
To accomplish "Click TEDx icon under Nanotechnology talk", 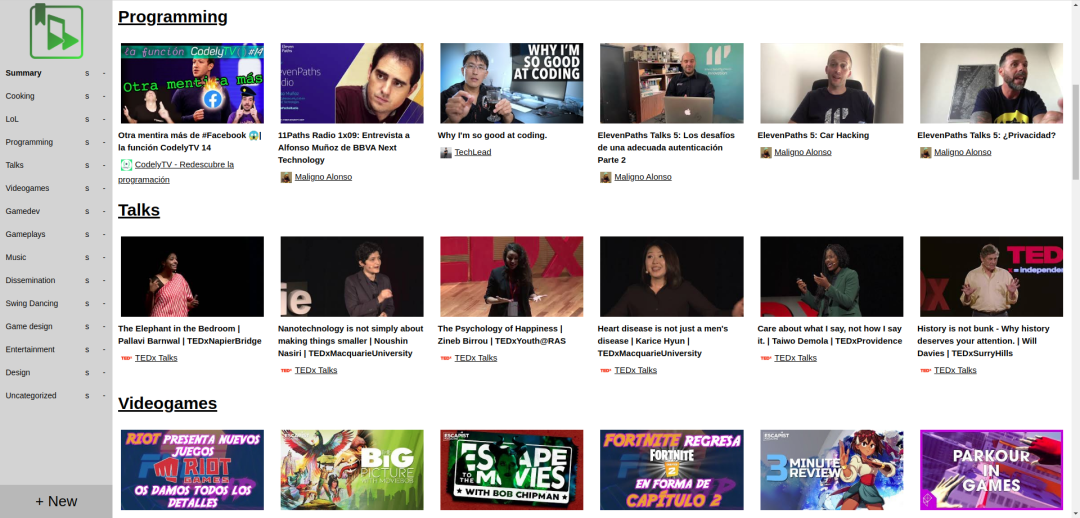I will coord(286,370).
